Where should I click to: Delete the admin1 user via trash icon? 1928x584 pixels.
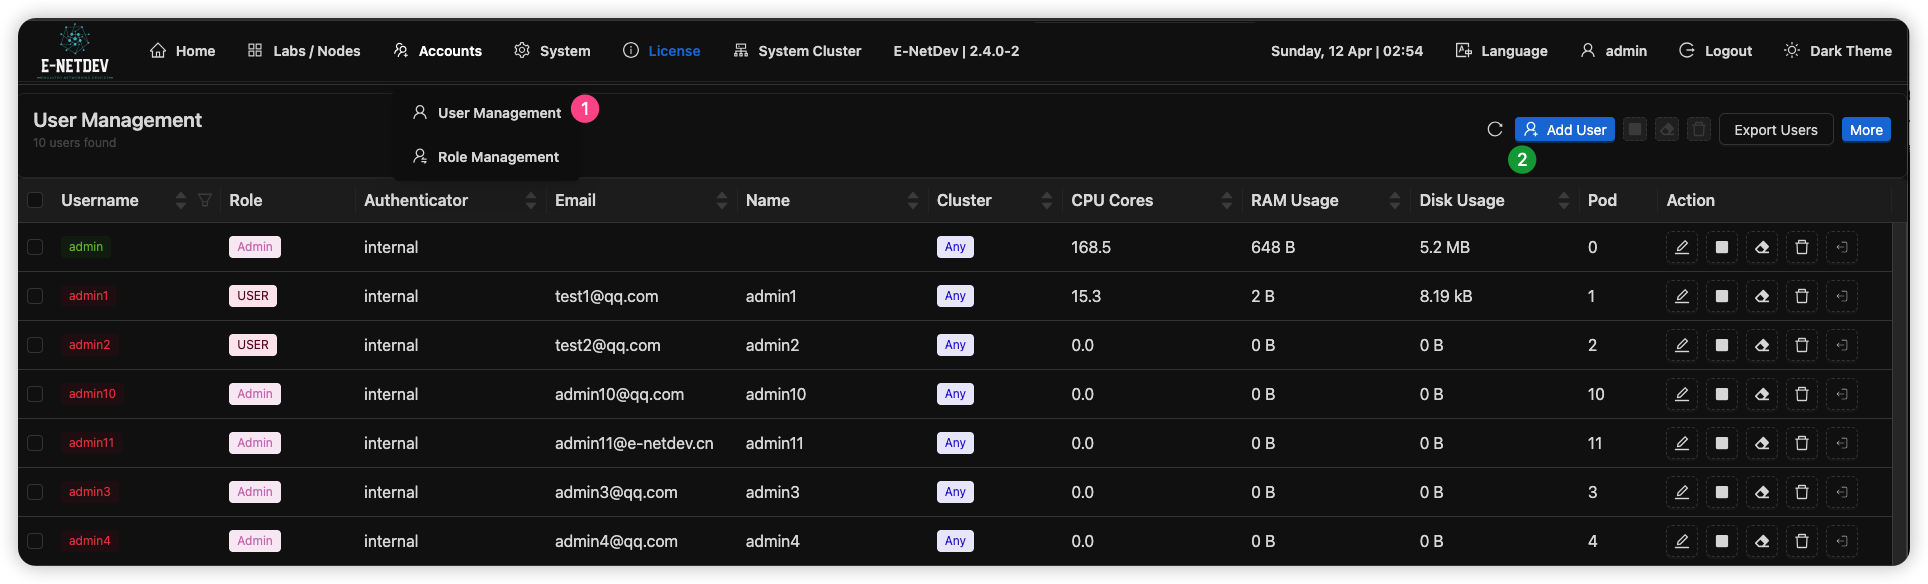[x=1802, y=296]
